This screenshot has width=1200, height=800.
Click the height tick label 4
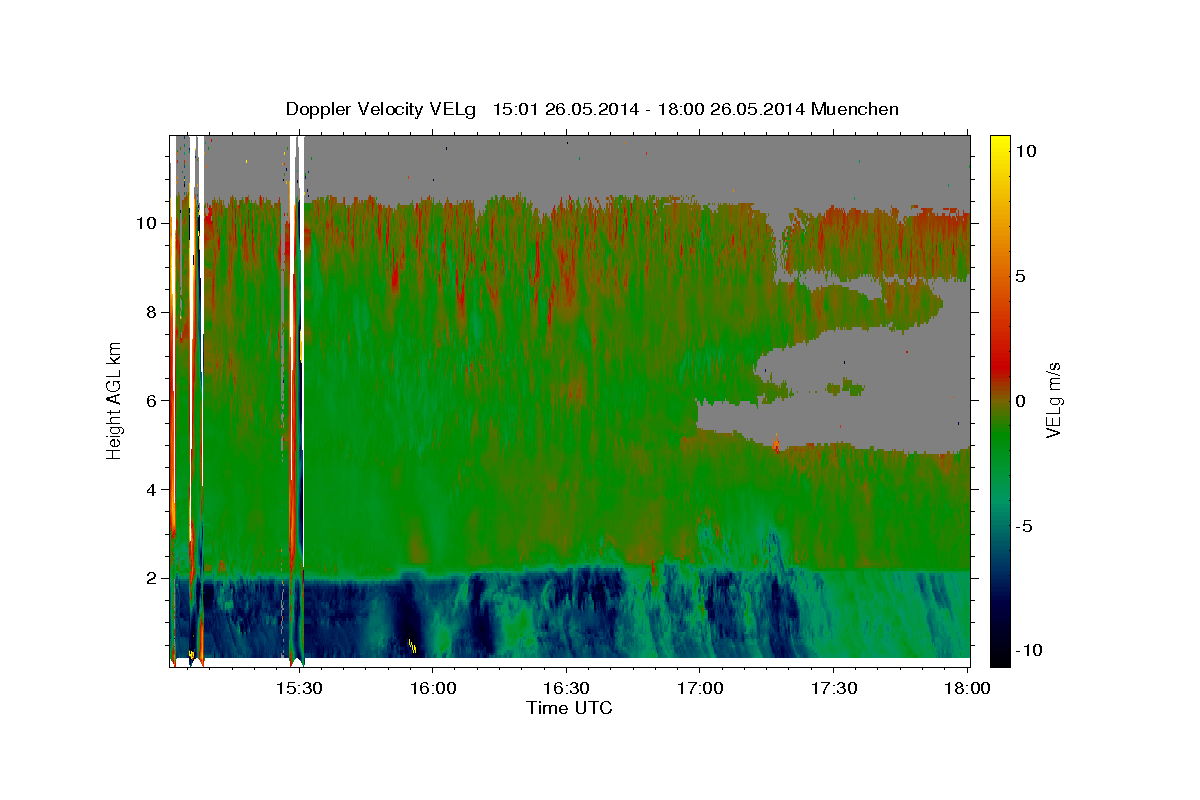click(x=149, y=489)
